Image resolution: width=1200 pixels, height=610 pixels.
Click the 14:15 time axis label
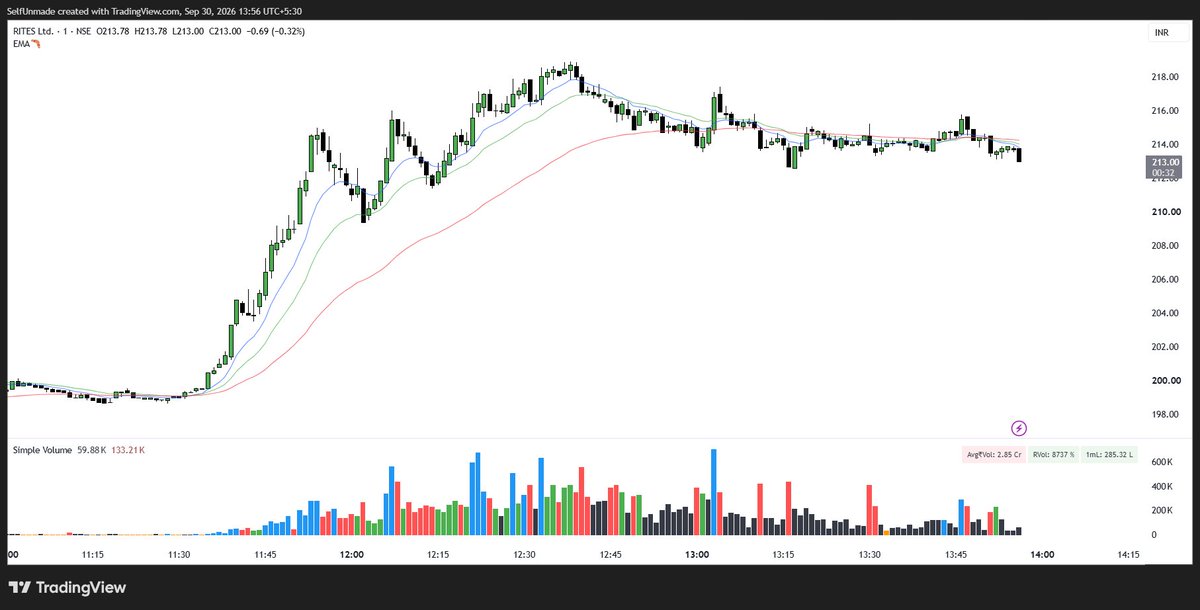pyautogui.click(x=1128, y=555)
